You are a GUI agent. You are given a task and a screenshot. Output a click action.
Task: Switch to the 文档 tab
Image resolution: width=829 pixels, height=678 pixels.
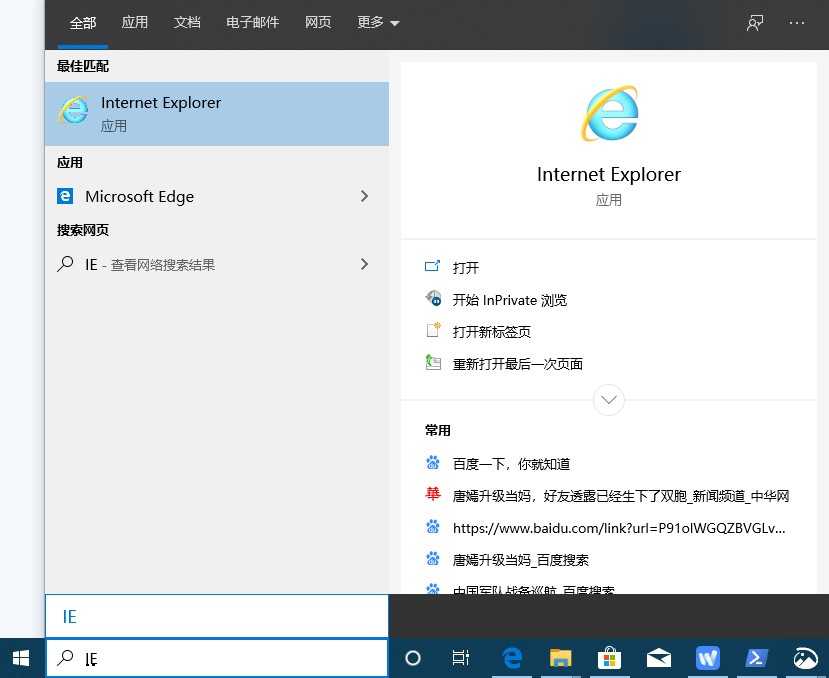(x=187, y=23)
